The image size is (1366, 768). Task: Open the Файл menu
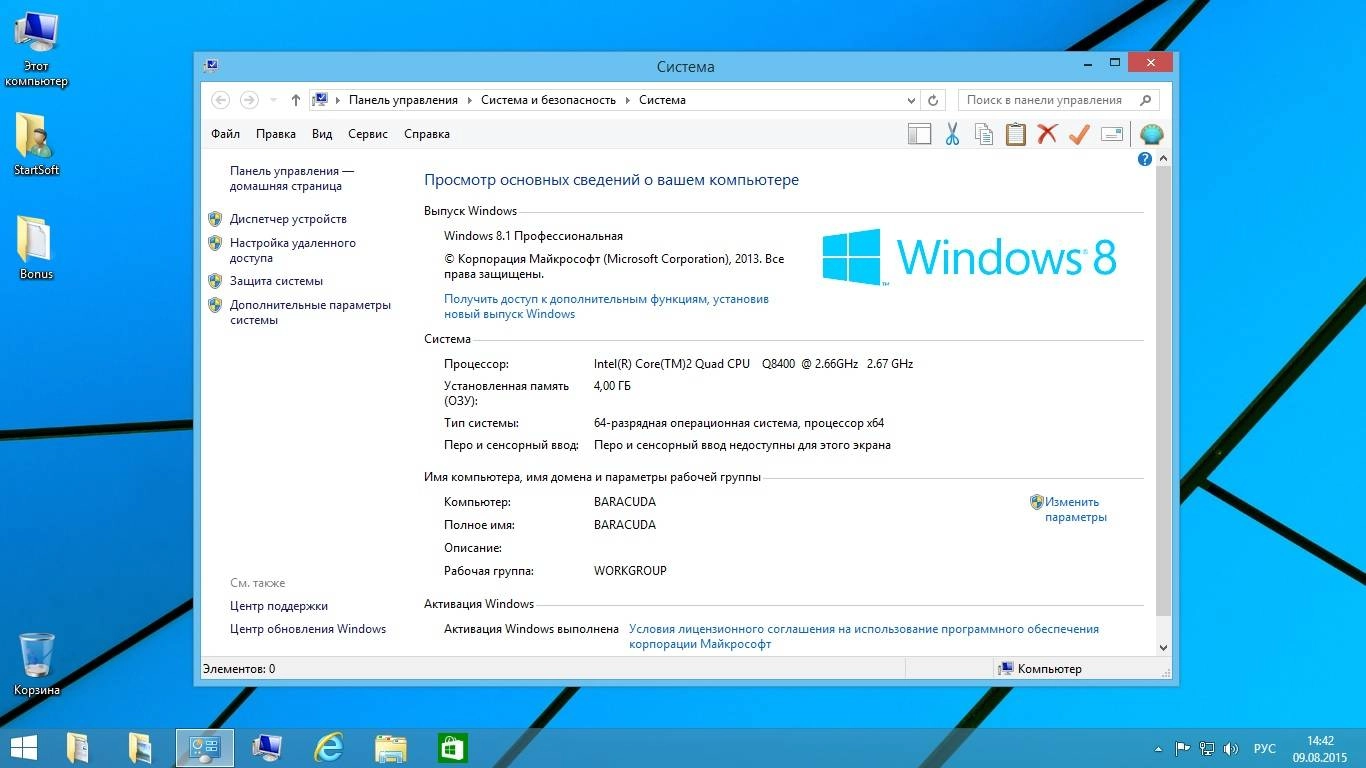(x=225, y=134)
